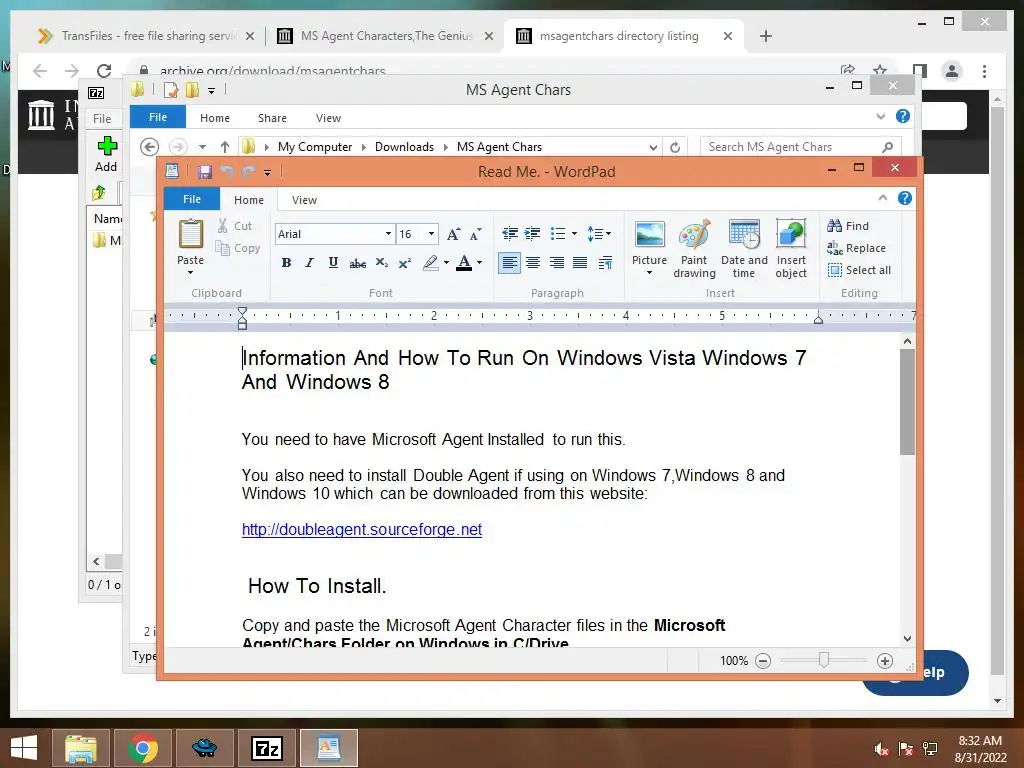Toggle Italic formatting
This screenshot has height=768, width=1024.
pos(310,263)
